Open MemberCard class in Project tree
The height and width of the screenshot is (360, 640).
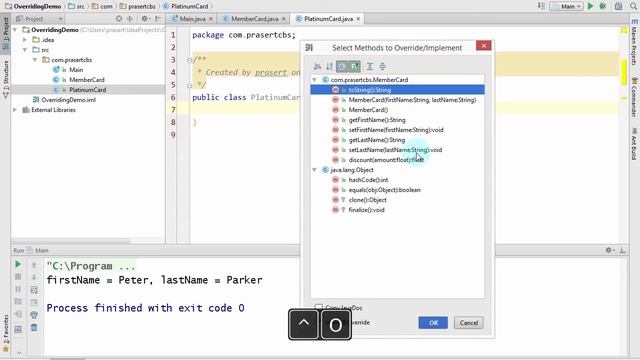(x=87, y=80)
